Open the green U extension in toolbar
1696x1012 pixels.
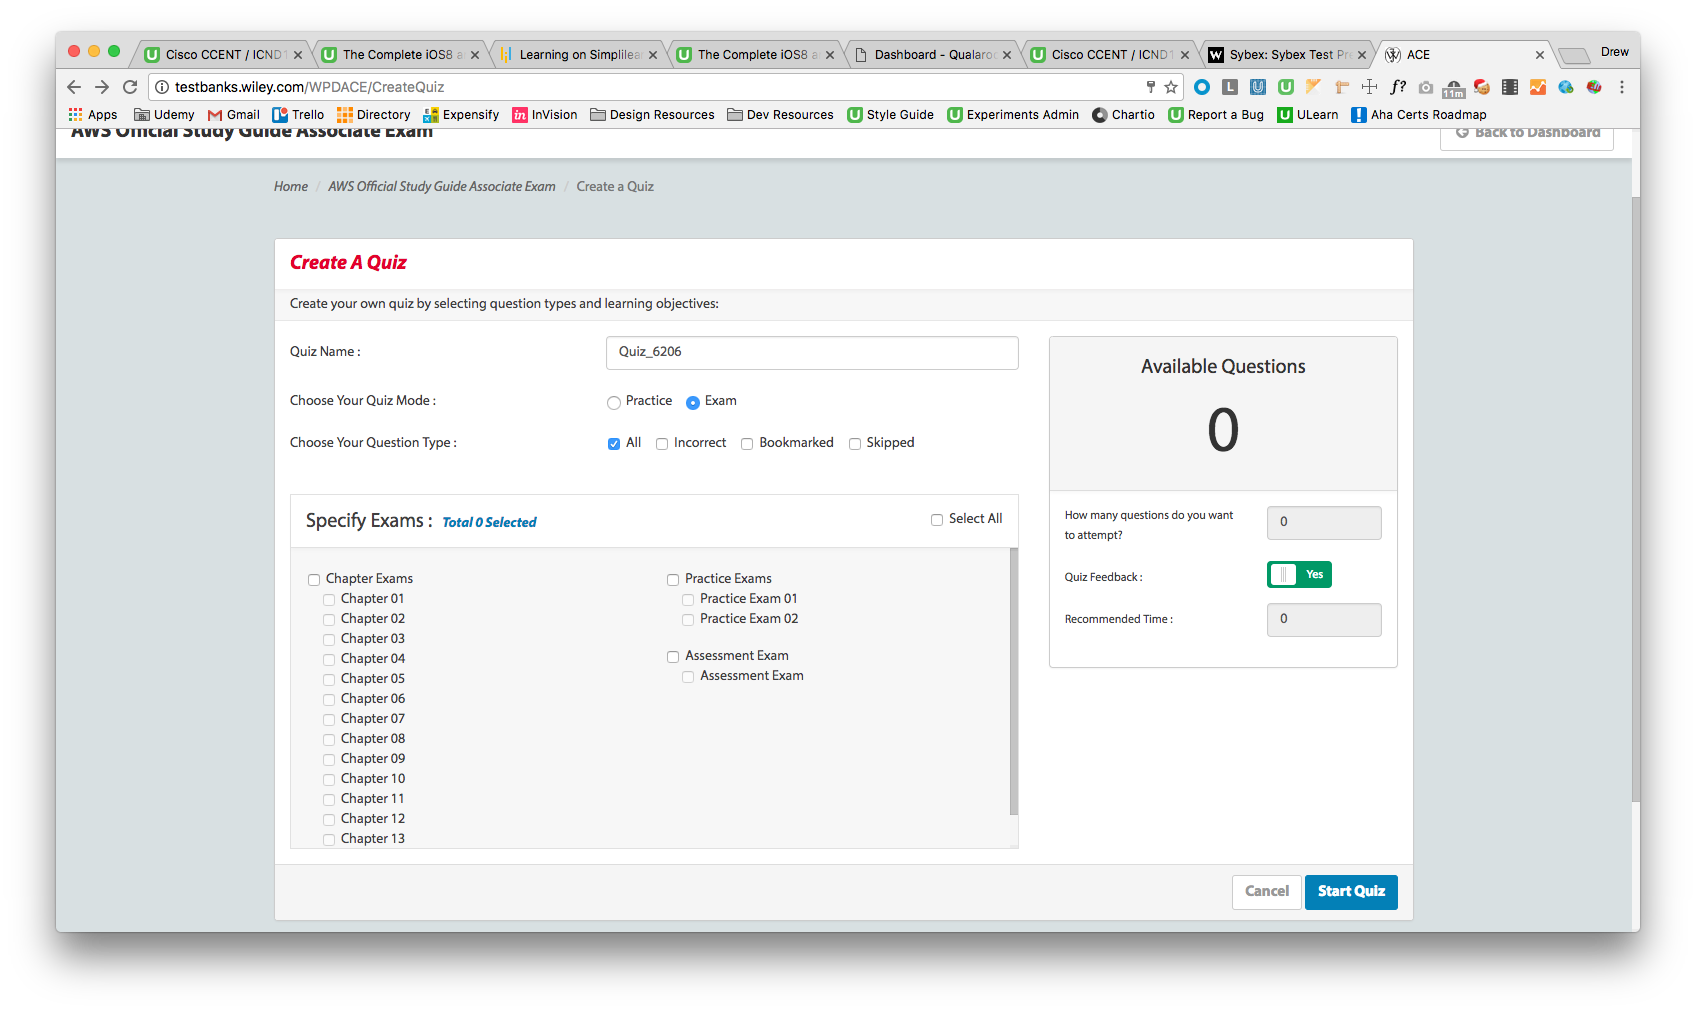1286,87
